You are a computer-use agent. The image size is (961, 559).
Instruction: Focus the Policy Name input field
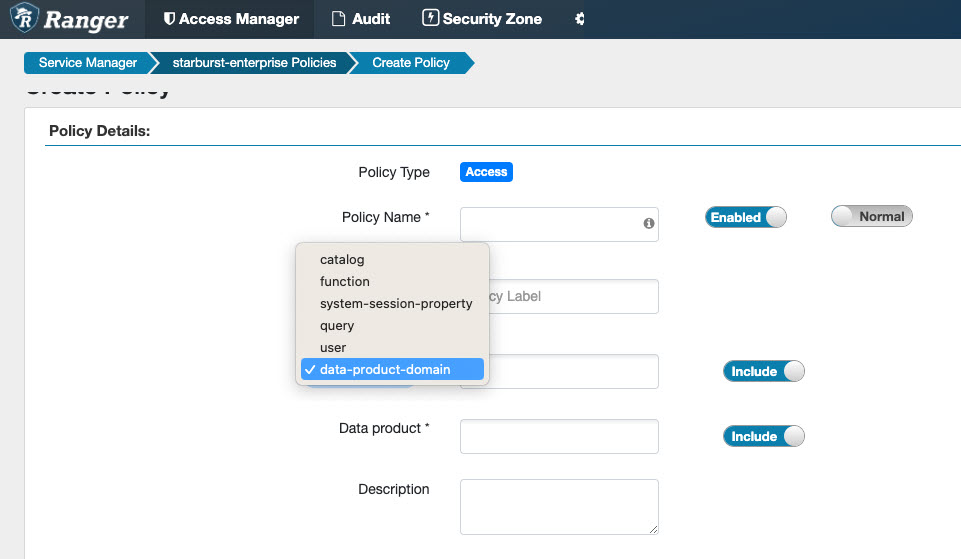point(559,224)
